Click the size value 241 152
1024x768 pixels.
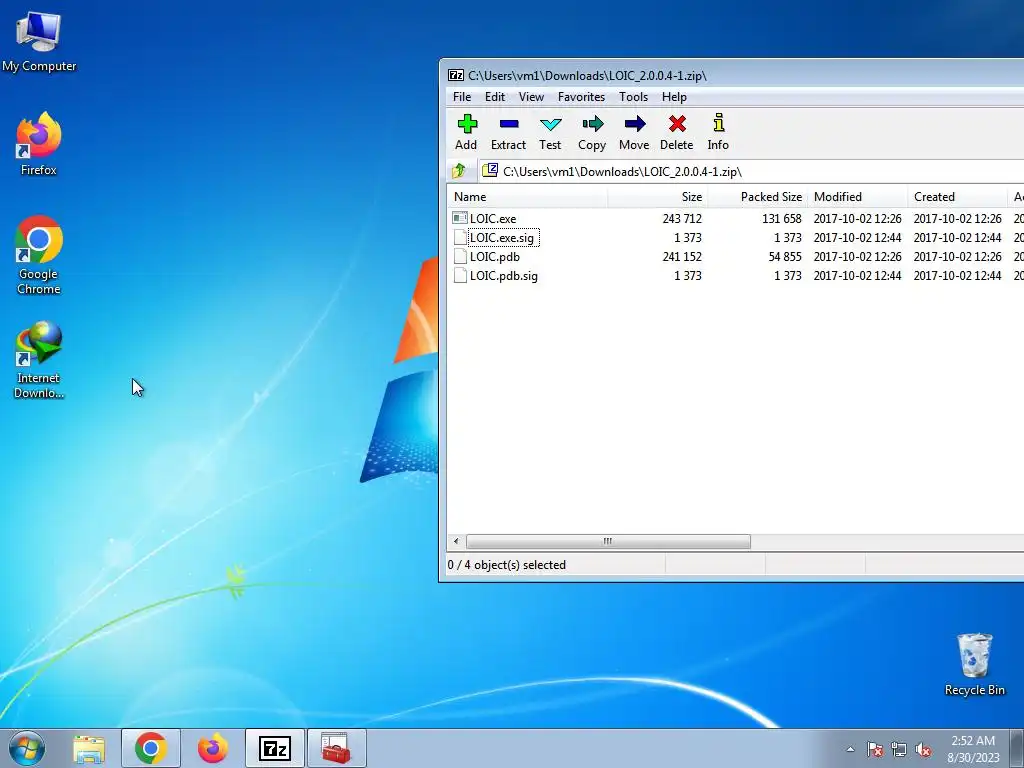coord(682,257)
